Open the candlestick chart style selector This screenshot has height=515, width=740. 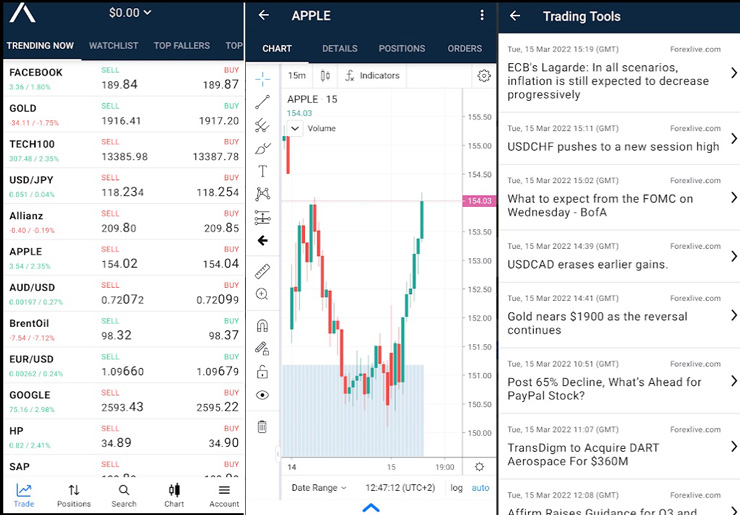point(325,76)
